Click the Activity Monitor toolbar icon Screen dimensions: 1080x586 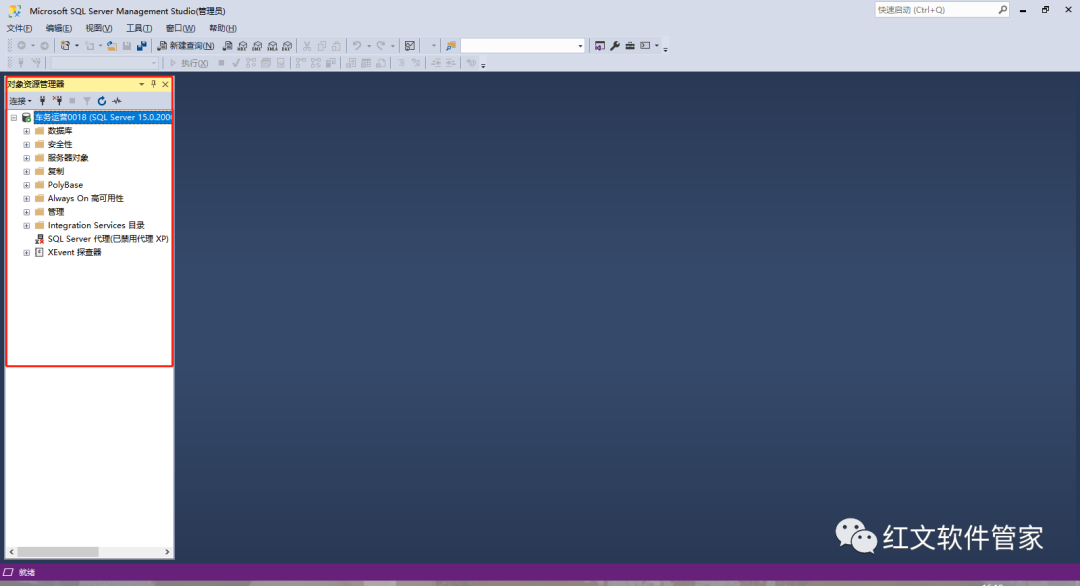point(410,45)
